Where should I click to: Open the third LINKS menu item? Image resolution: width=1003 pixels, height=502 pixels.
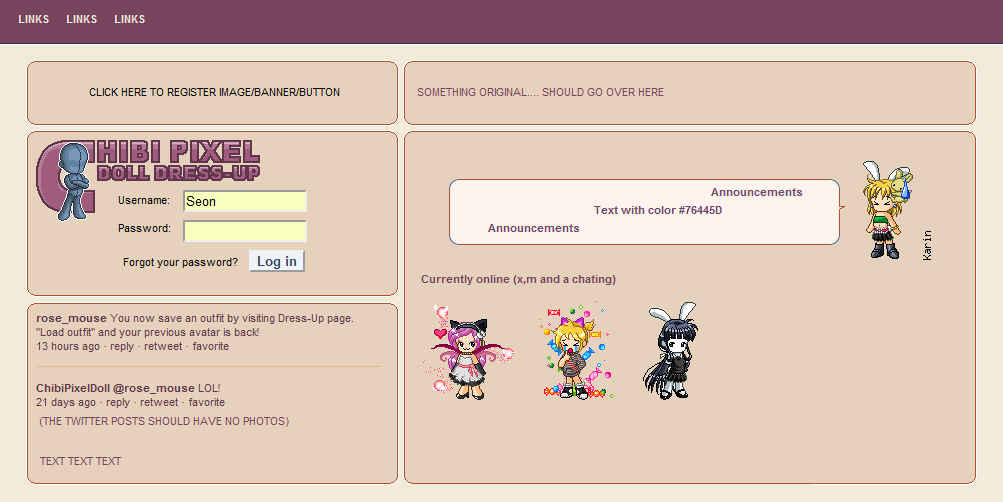click(x=130, y=19)
